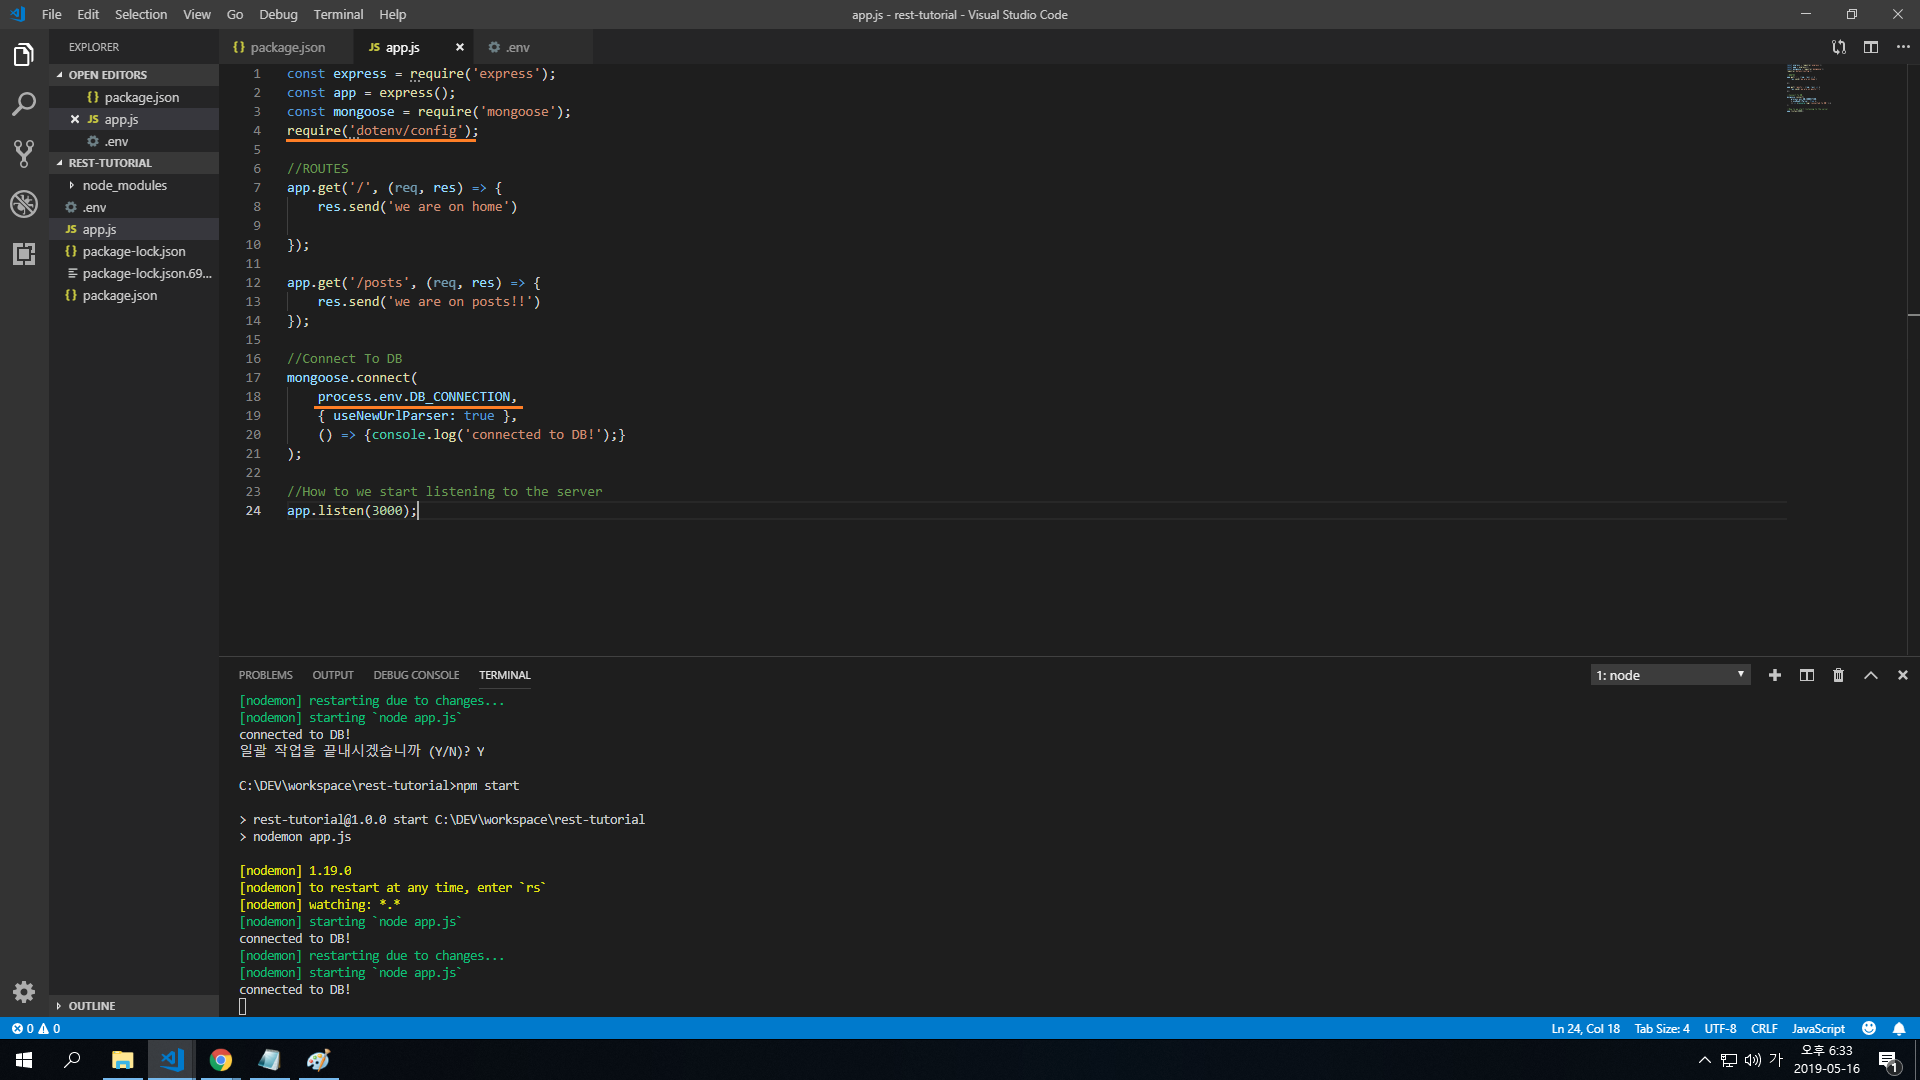Open the Go menu
Viewport: 1920px width, 1080px height.
(x=235, y=14)
